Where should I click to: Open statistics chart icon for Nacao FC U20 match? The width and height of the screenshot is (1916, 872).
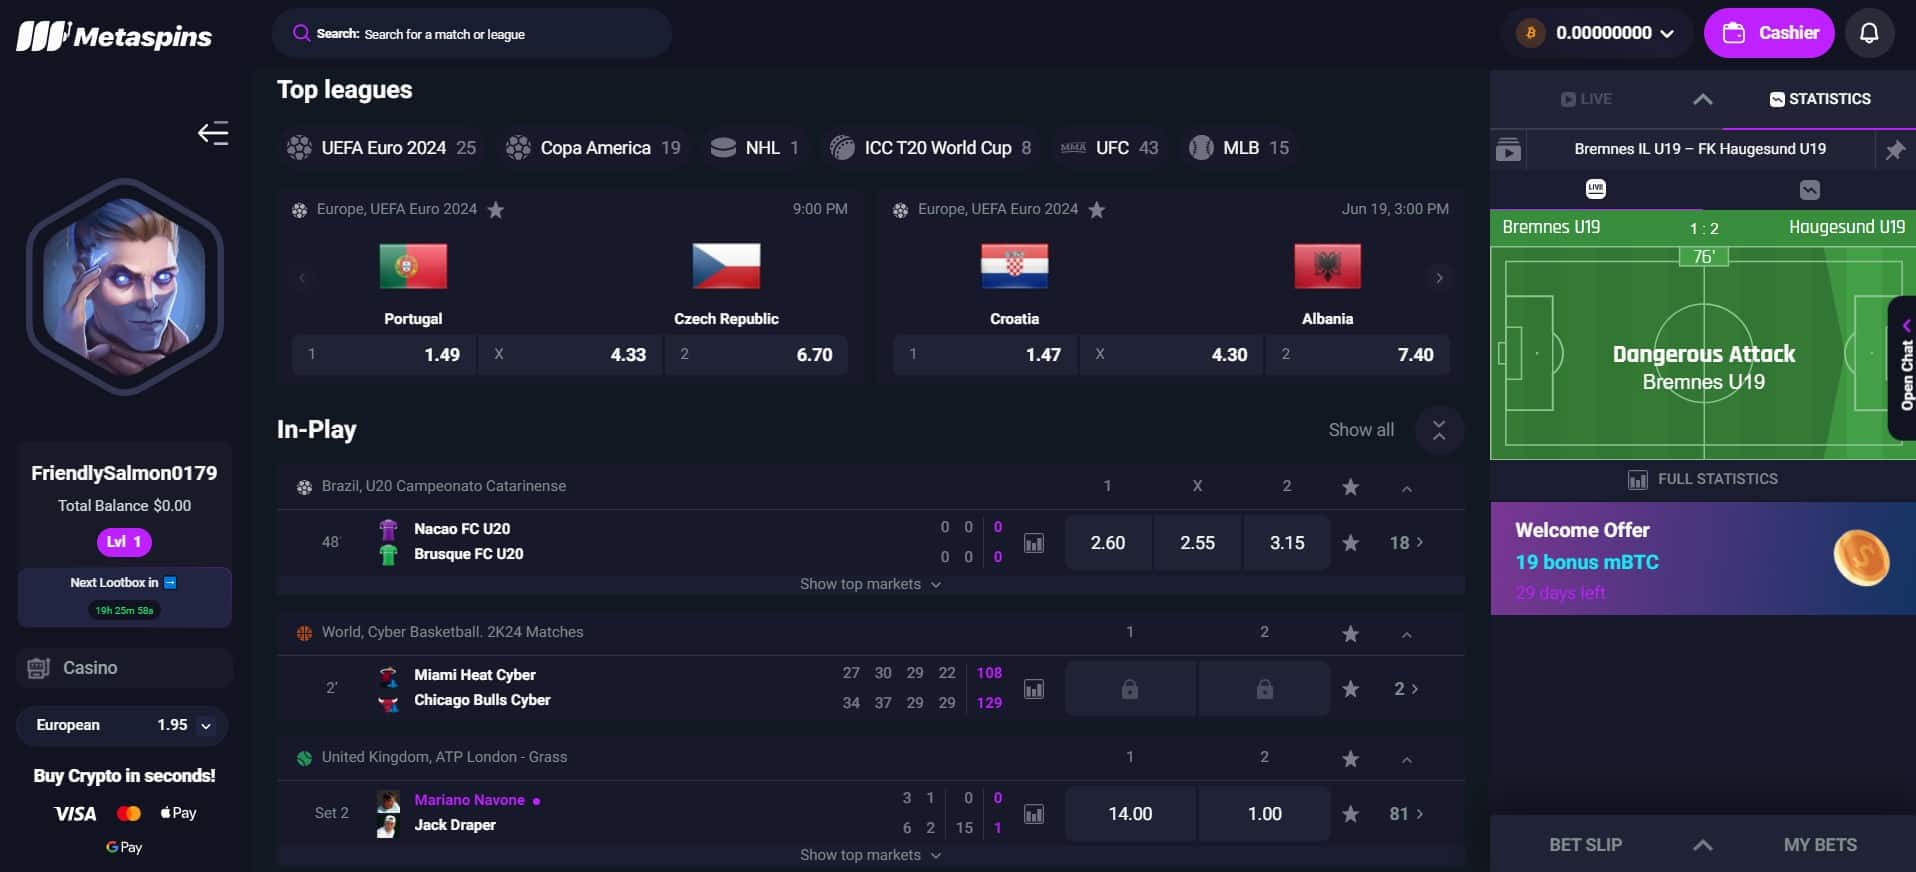tap(1034, 543)
